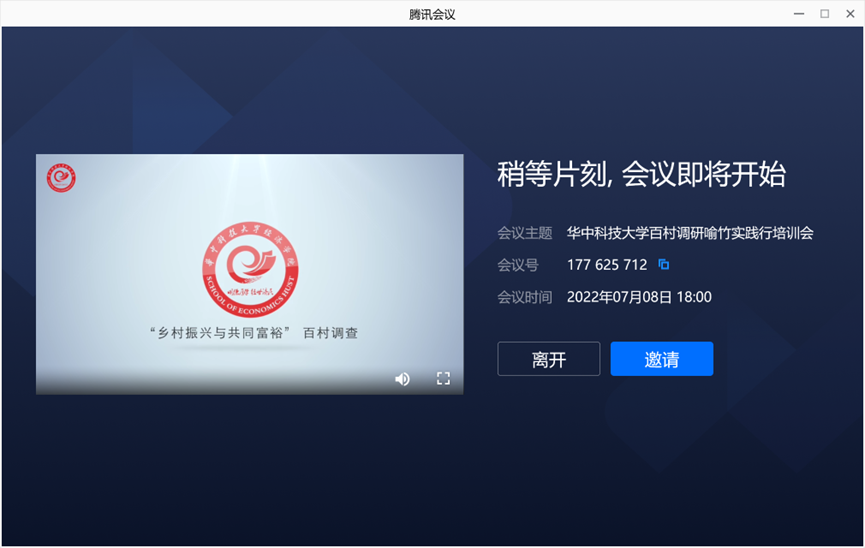The width and height of the screenshot is (865, 548).
Task: Click the blue 邀请 invite button
Action: (661, 359)
